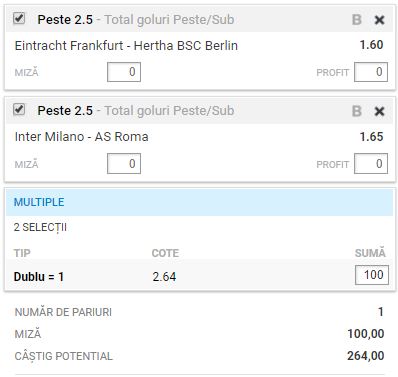Click the Dublu SUMĂ field showing 100
This screenshot has width=398, height=377.
pos(372,275)
